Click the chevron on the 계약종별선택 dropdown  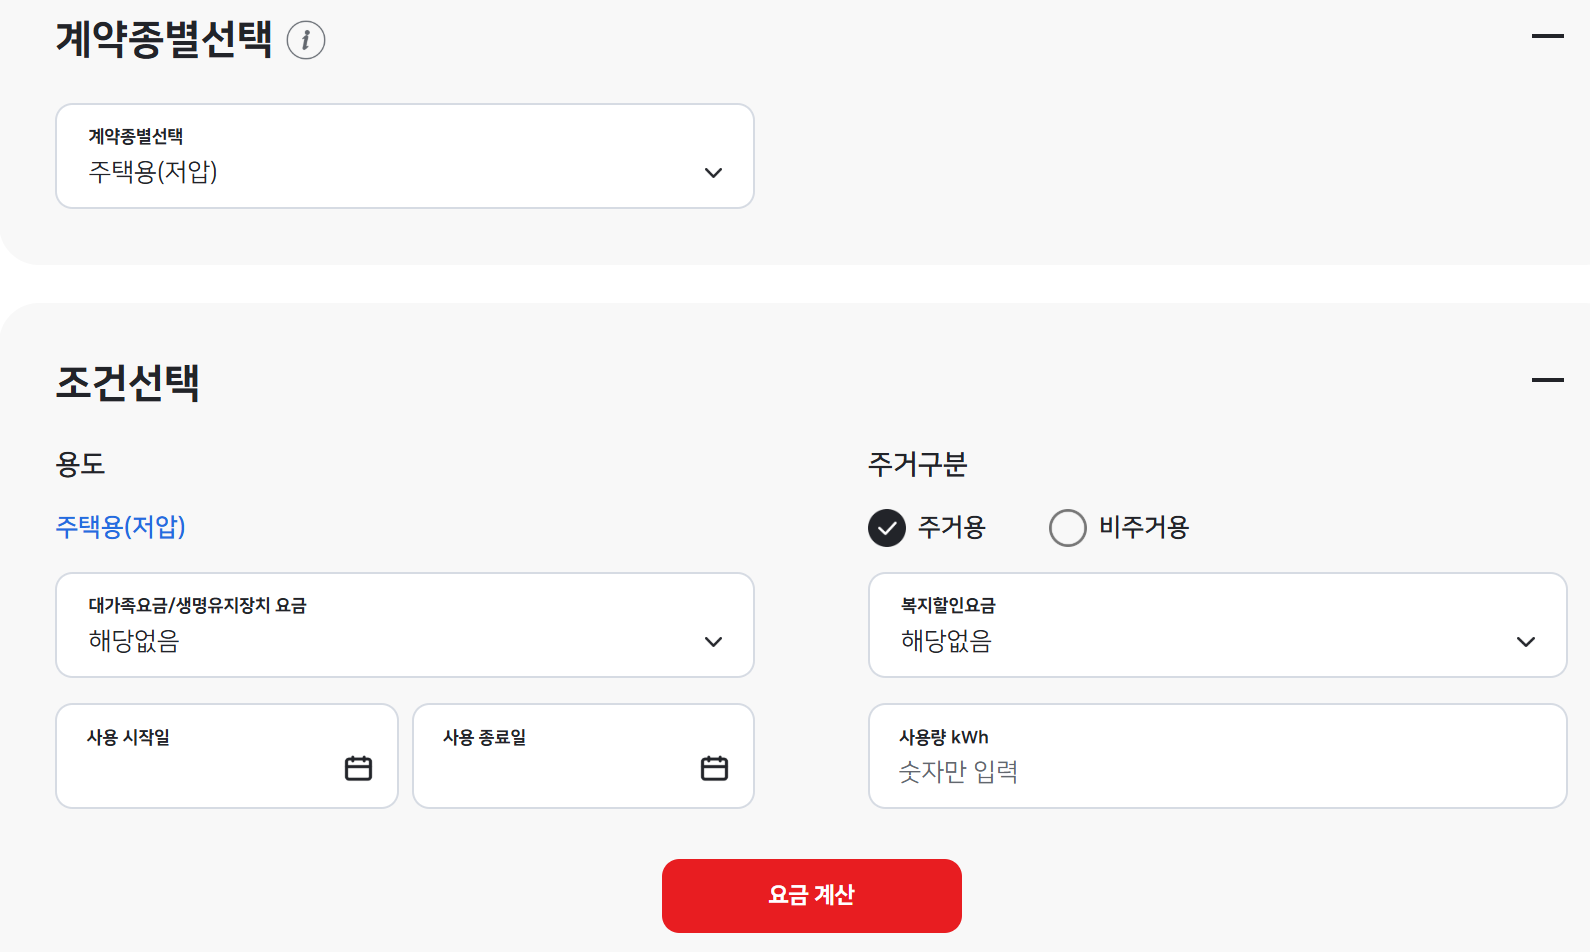point(713,172)
